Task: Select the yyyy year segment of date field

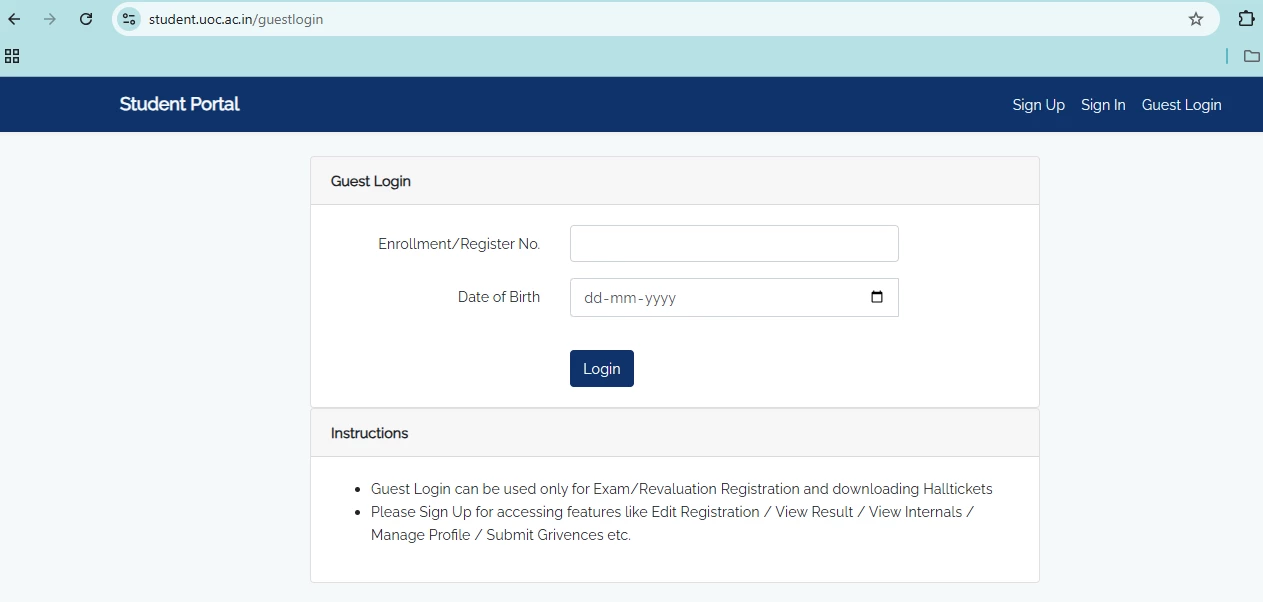Action: (x=659, y=298)
